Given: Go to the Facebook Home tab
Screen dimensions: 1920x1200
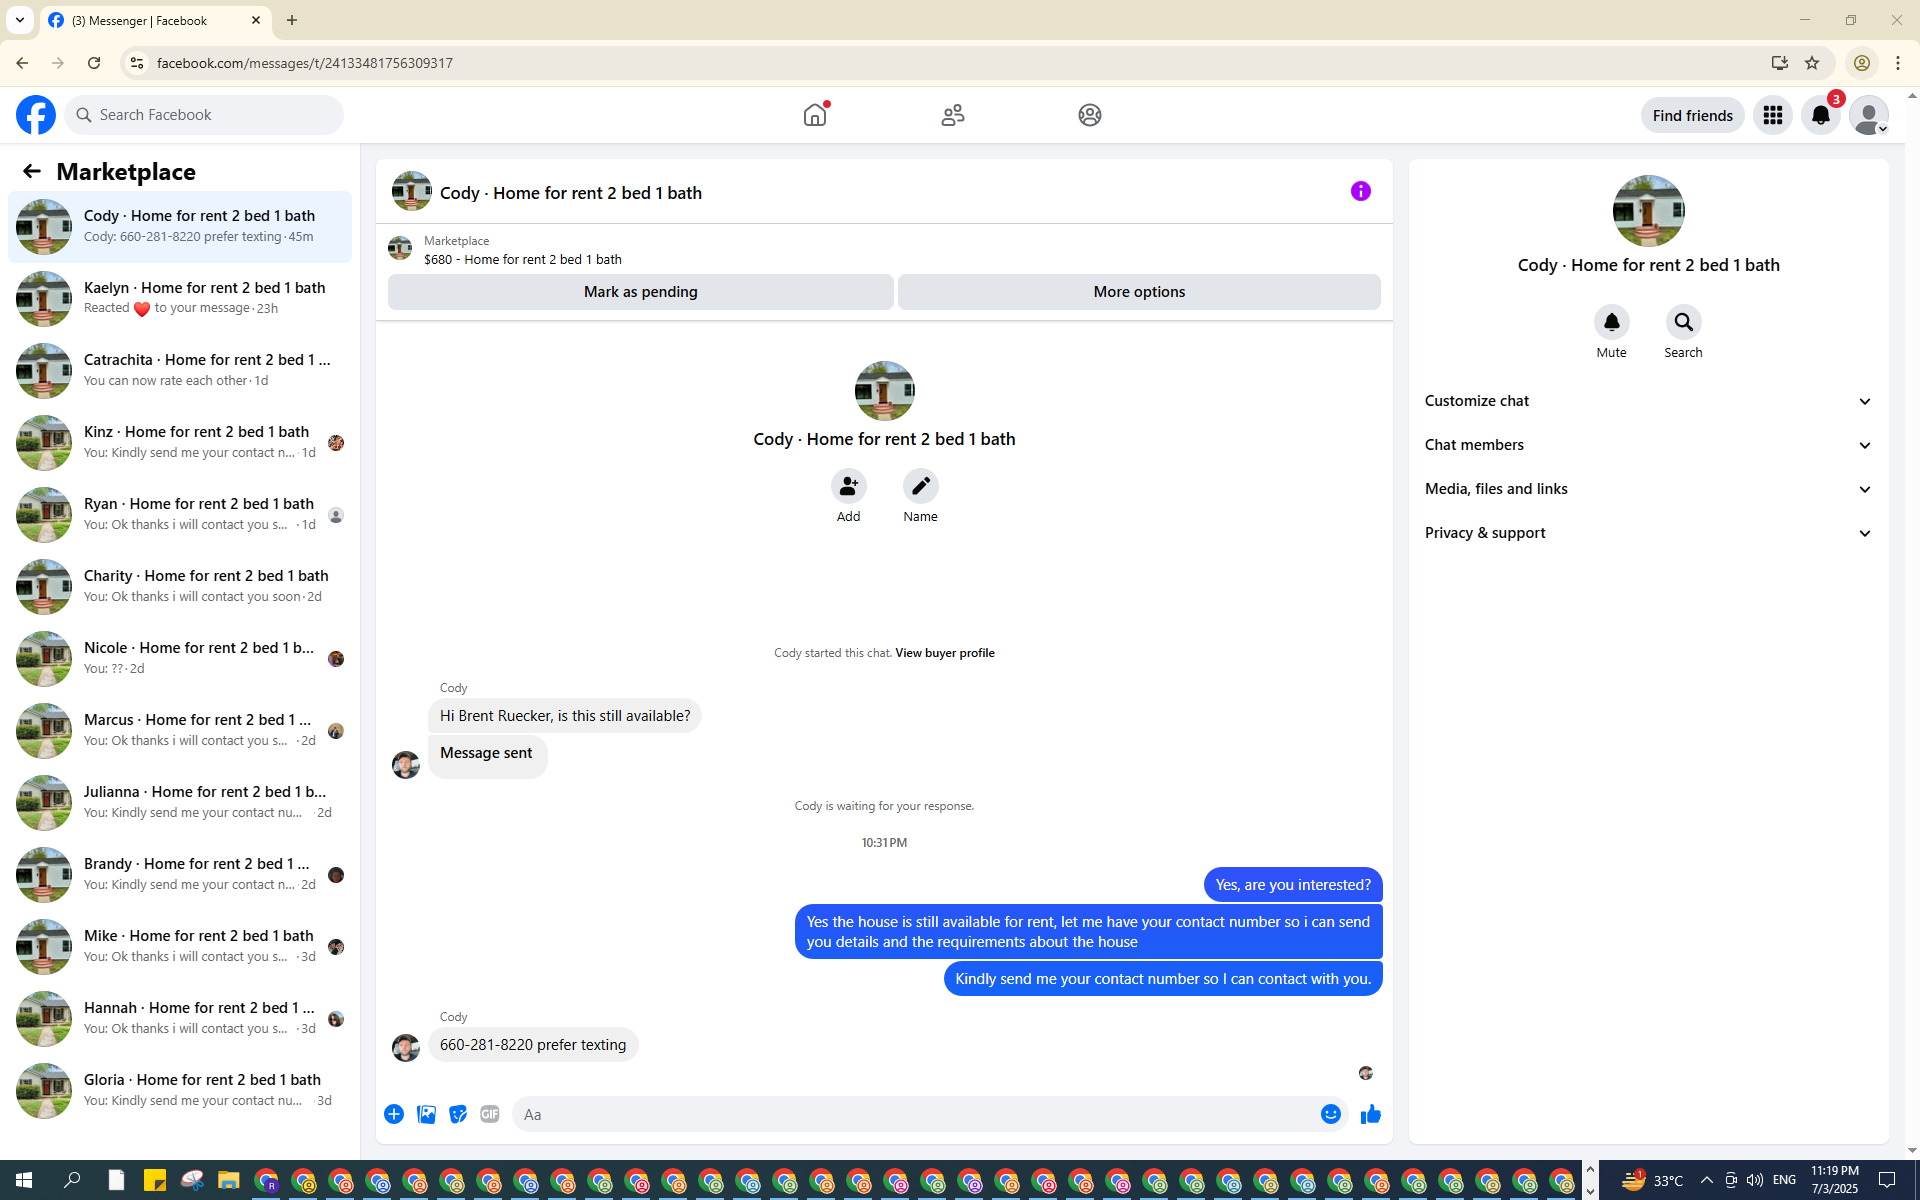Looking at the screenshot, I should click(x=815, y=115).
